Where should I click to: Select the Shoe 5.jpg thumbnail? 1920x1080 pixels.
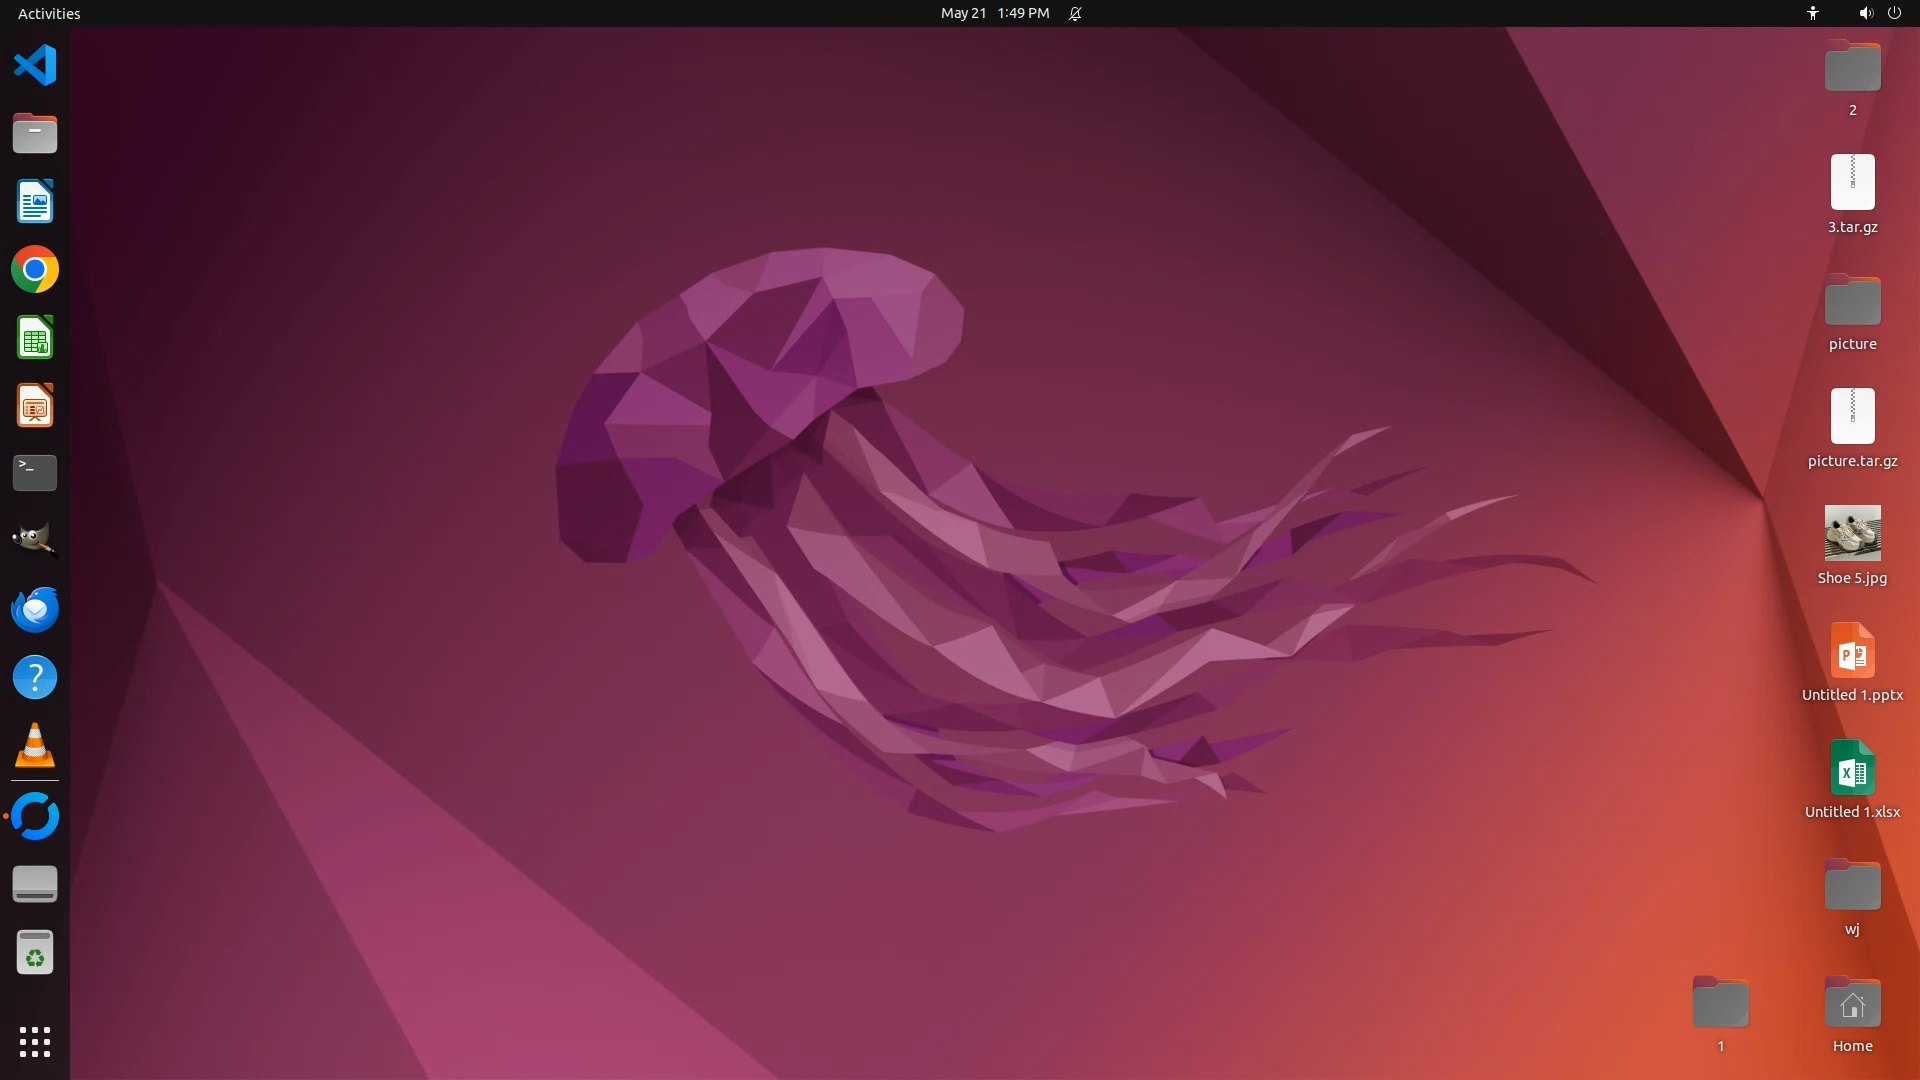point(1852,533)
